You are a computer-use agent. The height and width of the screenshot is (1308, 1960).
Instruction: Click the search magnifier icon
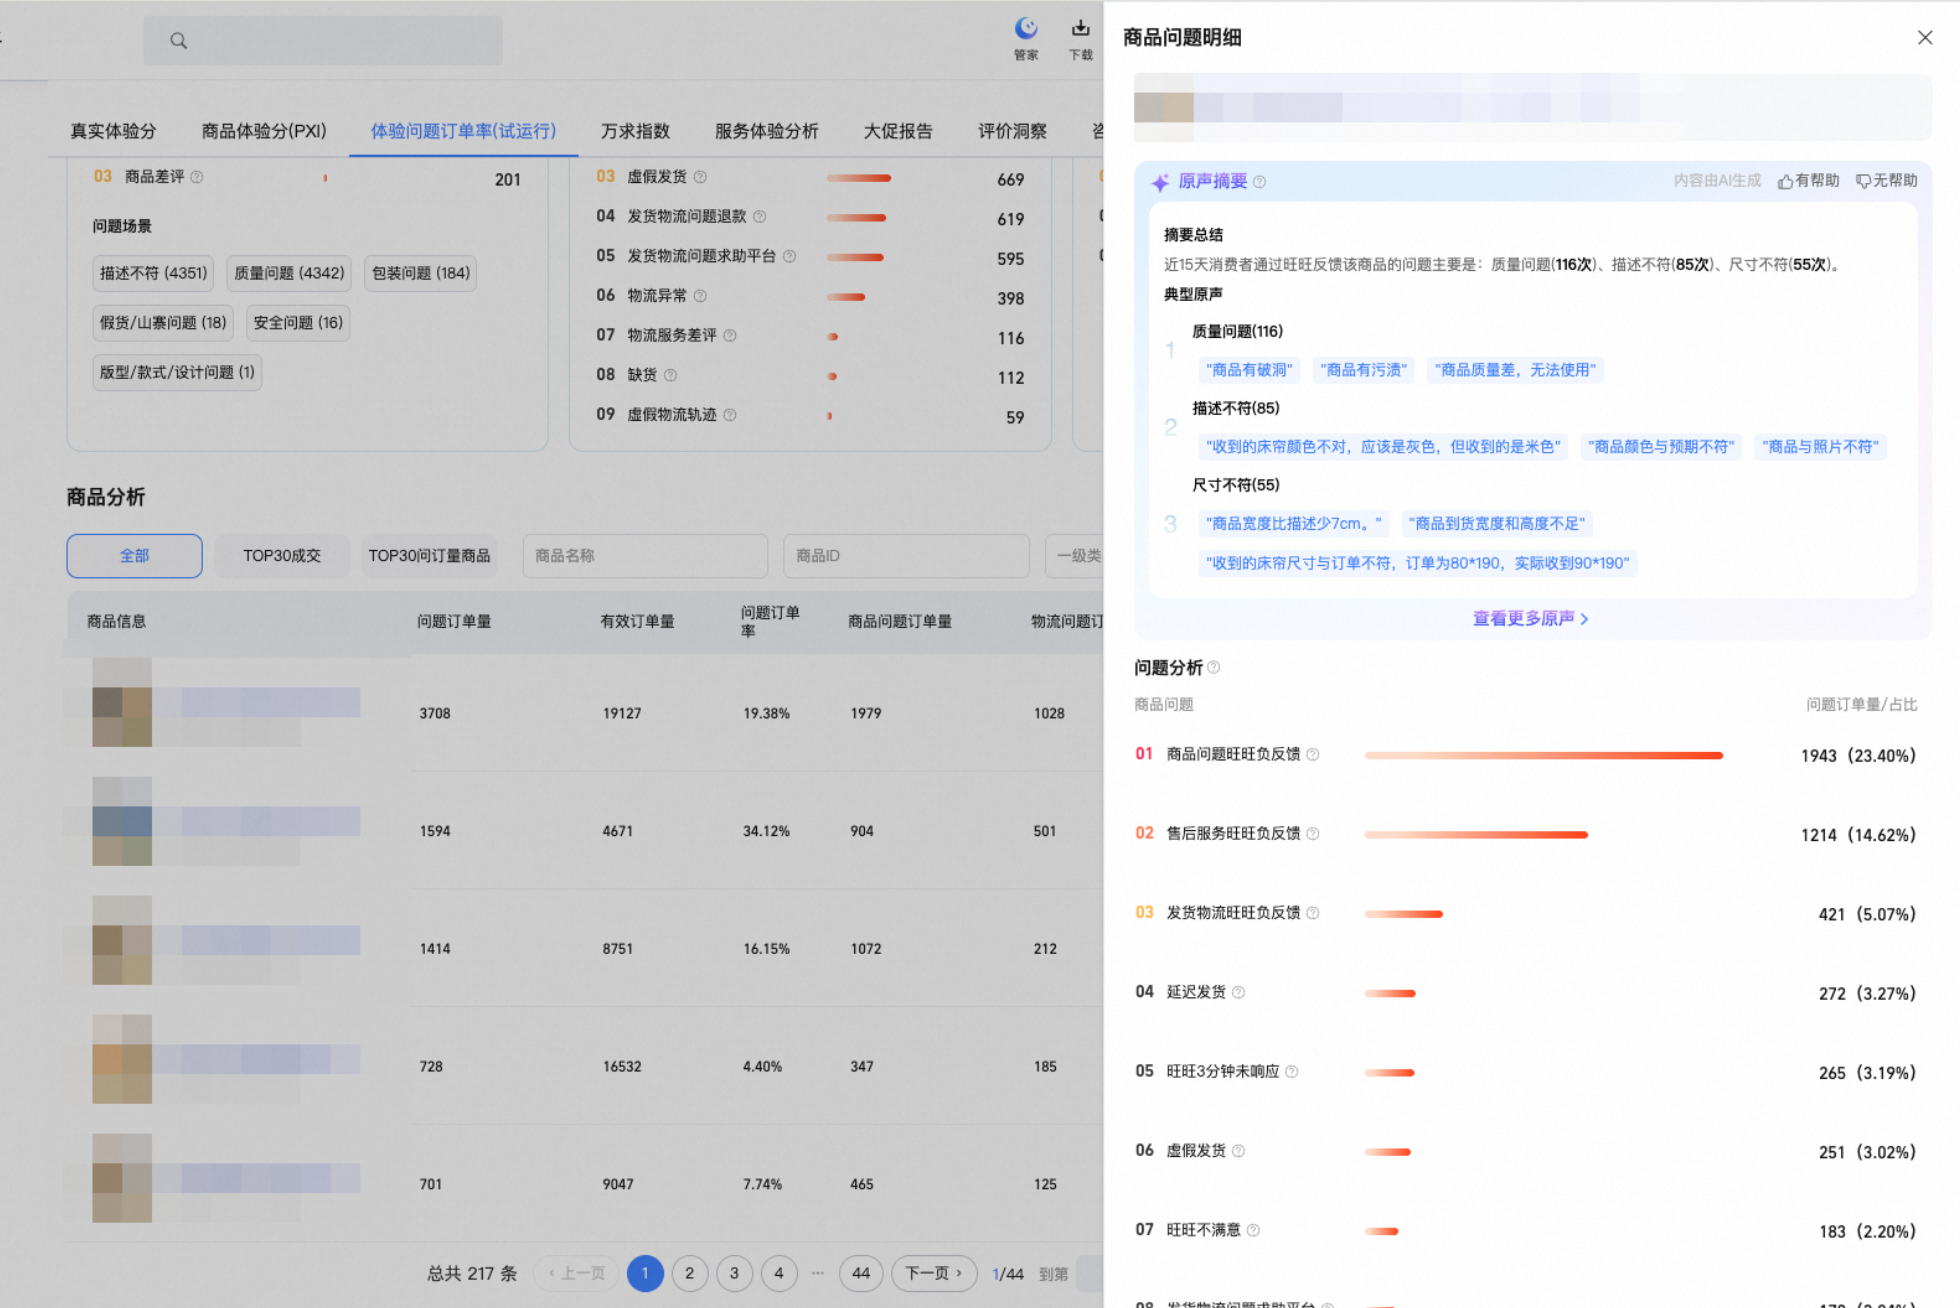(178, 41)
